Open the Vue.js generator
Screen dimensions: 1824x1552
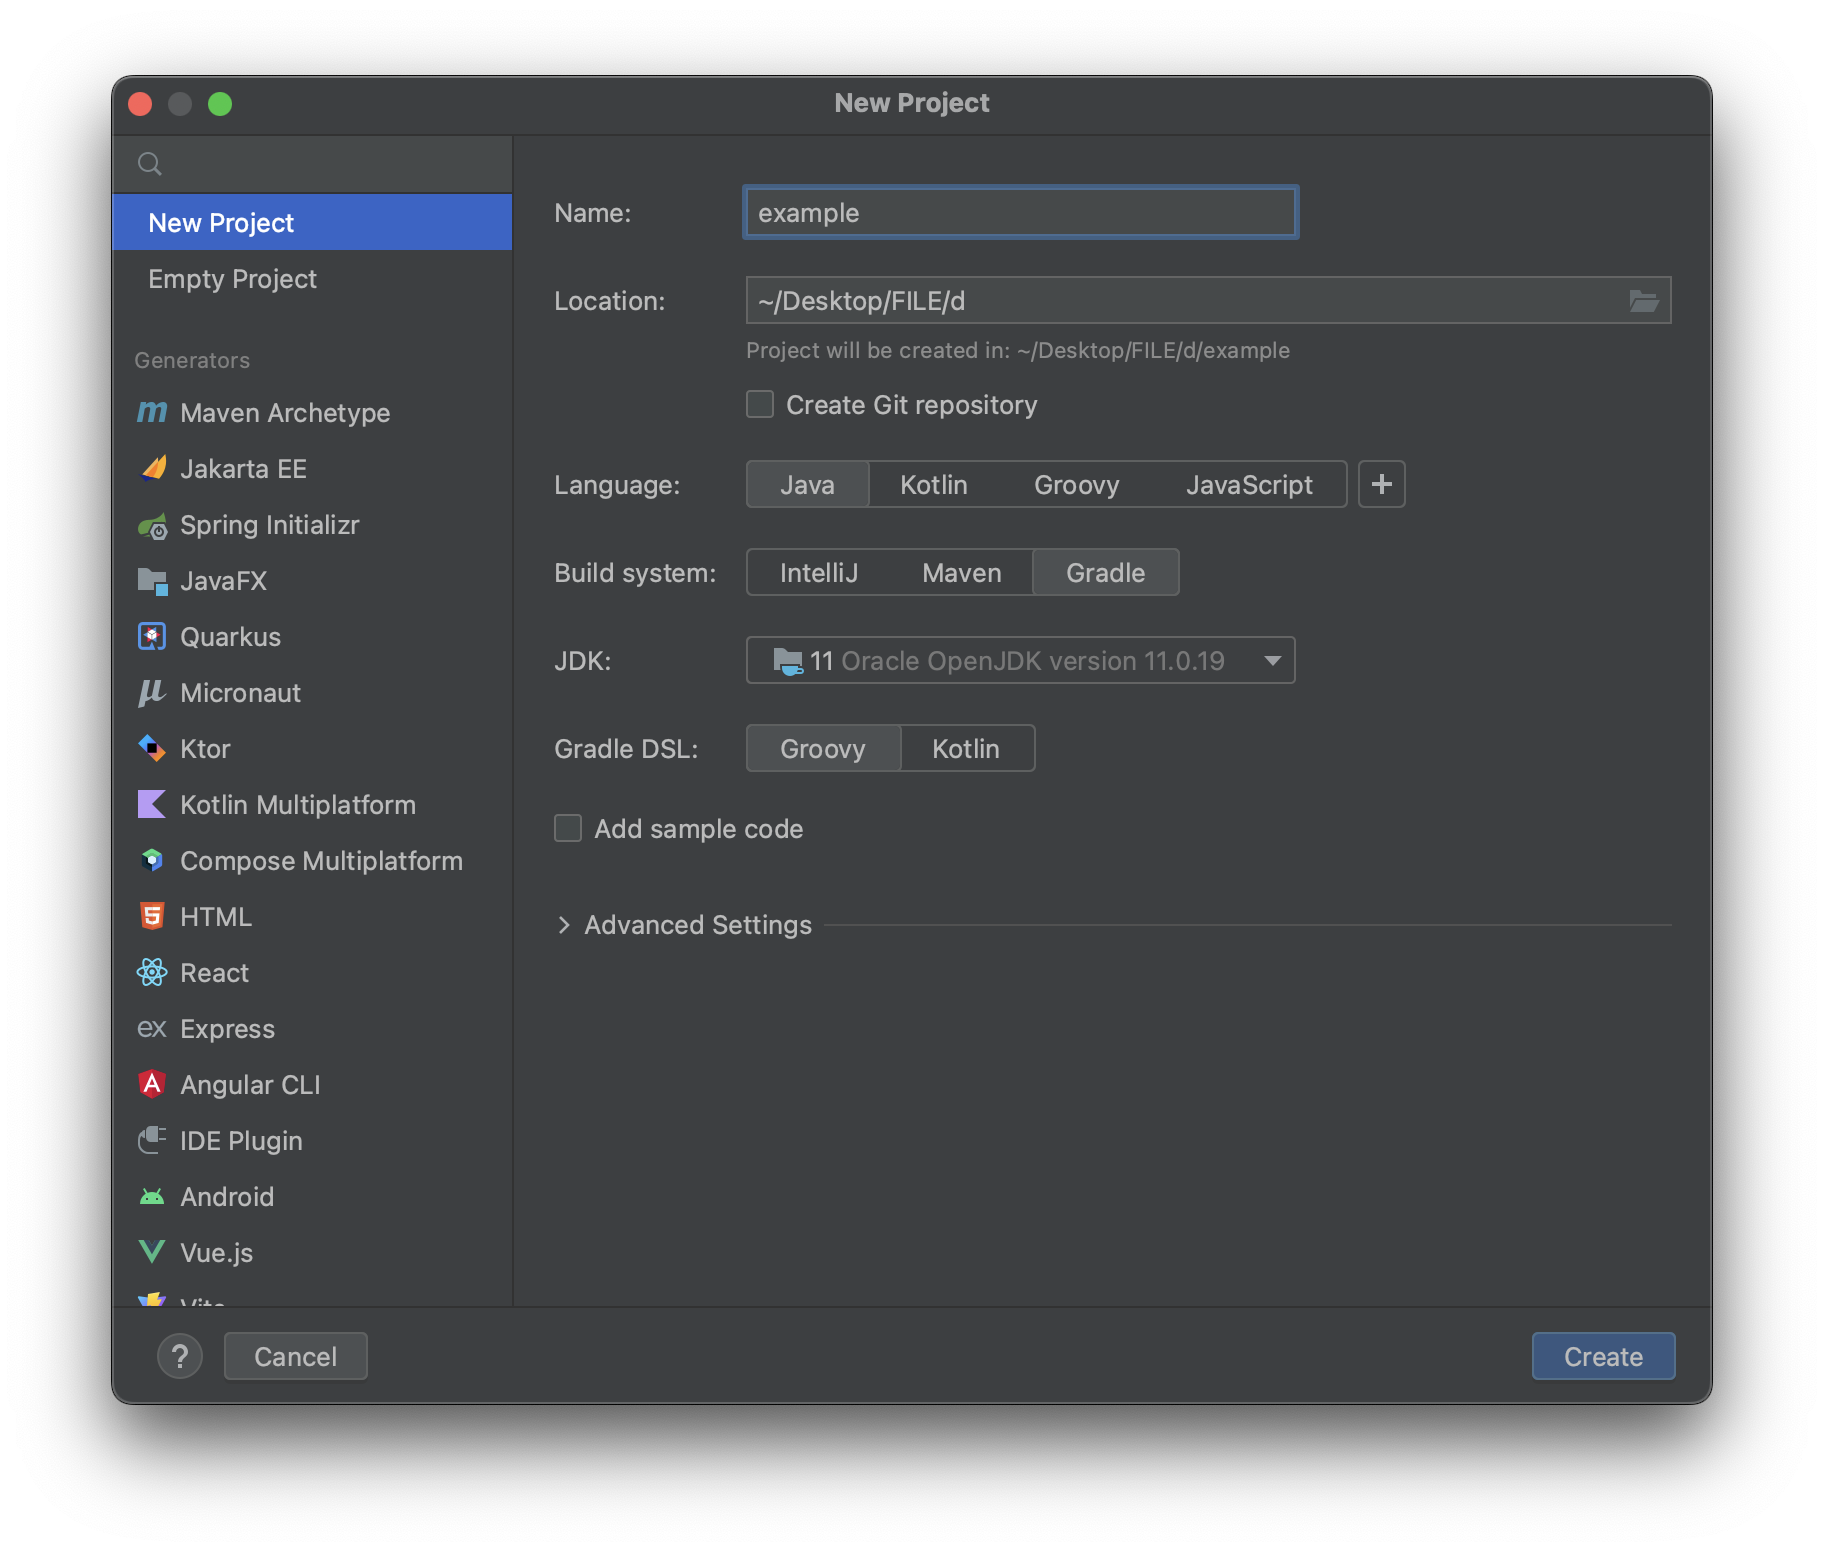tap(312, 1252)
